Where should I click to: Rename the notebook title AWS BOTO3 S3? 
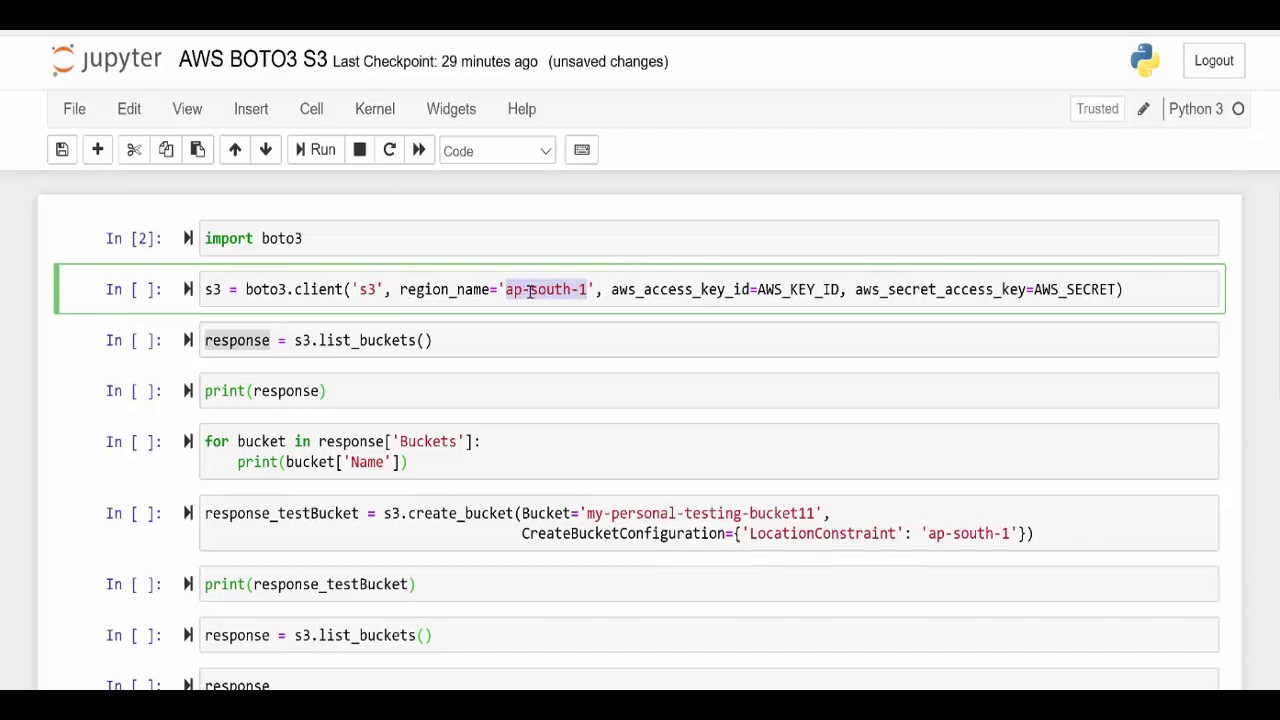[x=253, y=59]
